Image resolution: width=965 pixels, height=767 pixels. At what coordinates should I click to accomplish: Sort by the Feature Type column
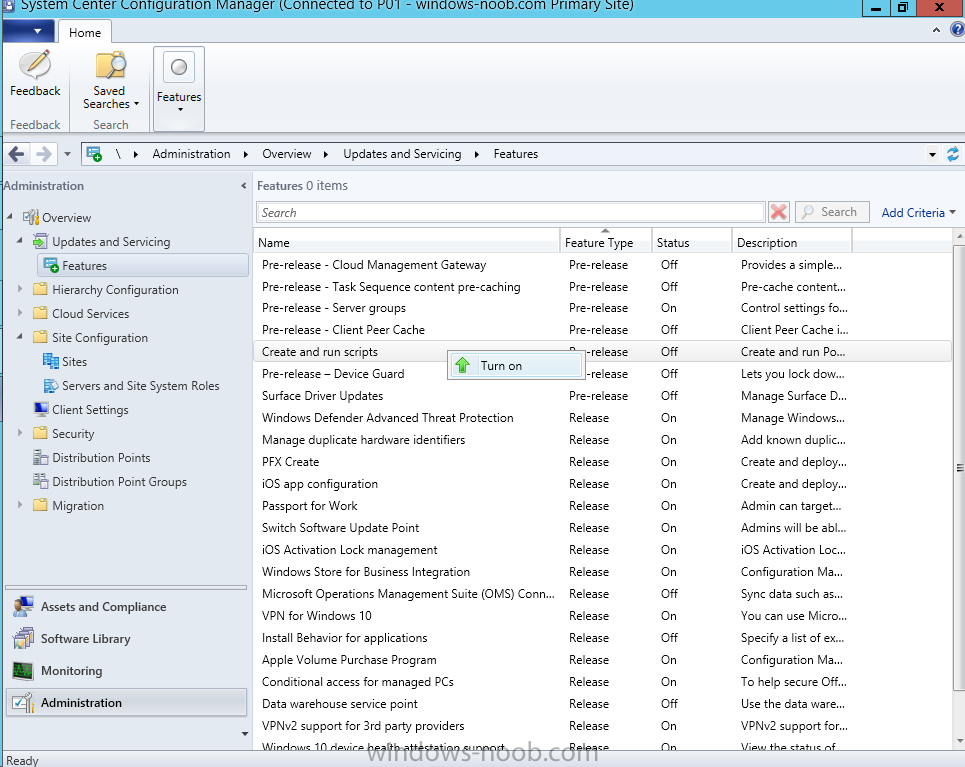tap(606, 243)
